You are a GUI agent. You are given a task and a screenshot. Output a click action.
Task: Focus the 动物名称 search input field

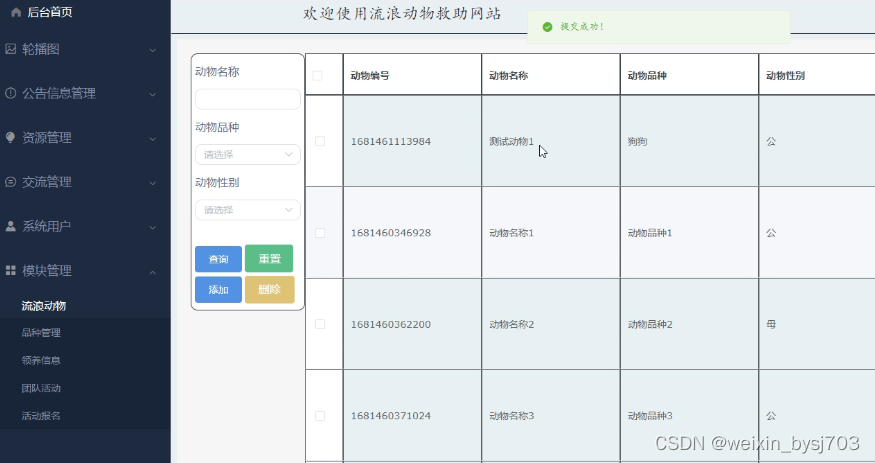[248, 99]
